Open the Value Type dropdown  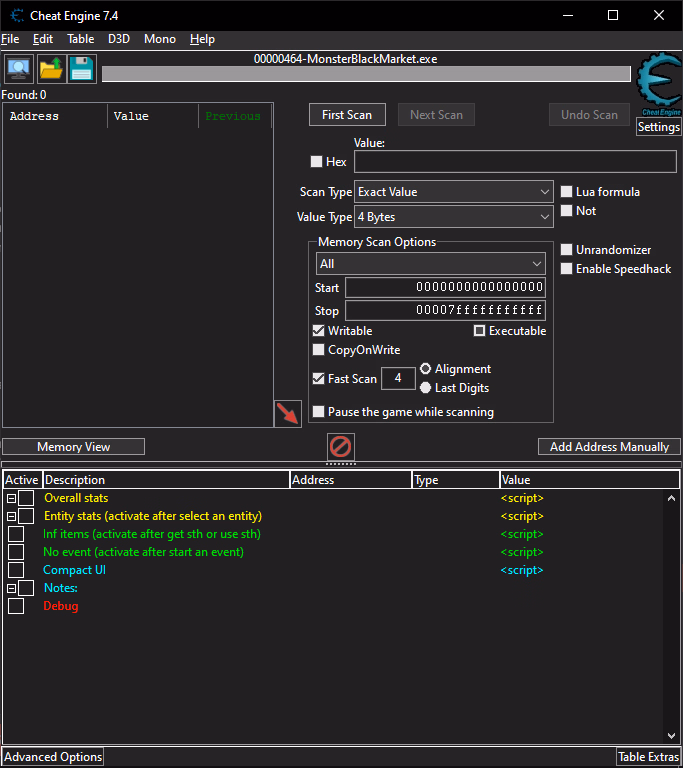(454, 216)
